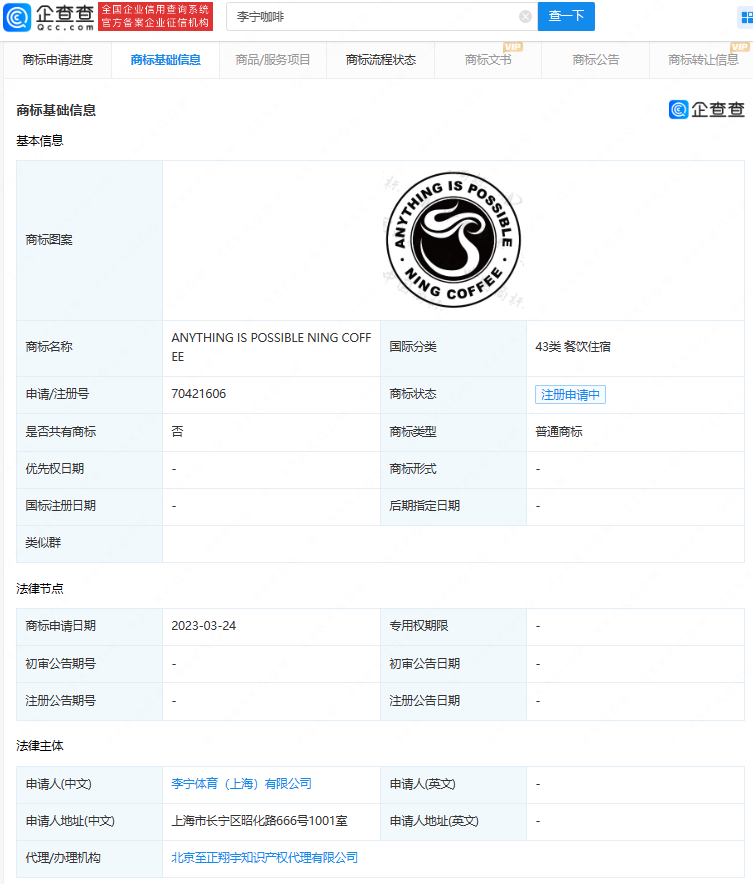Open the 商标申请进度 tab
This screenshot has width=753, height=884.
pyautogui.click(x=57, y=60)
